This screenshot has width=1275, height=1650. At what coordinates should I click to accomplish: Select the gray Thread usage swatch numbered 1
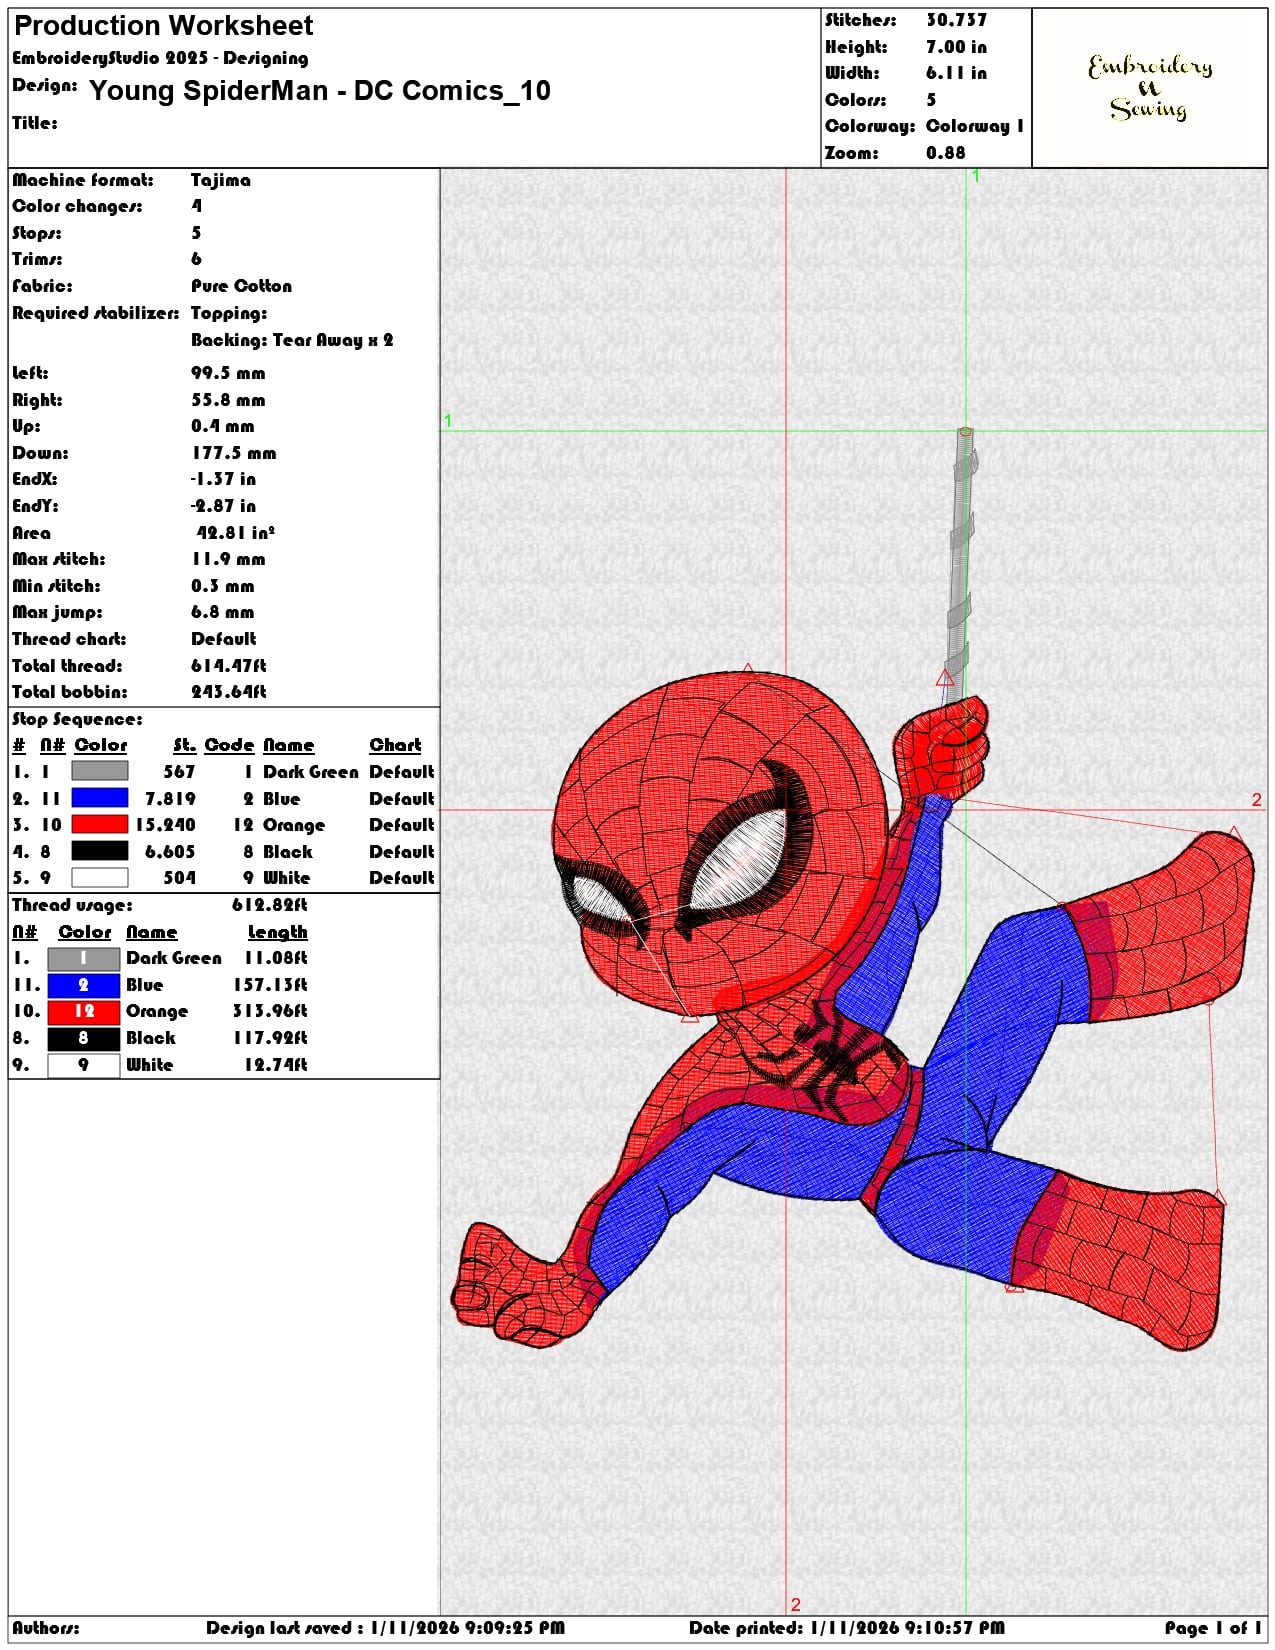[x=84, y=958]
